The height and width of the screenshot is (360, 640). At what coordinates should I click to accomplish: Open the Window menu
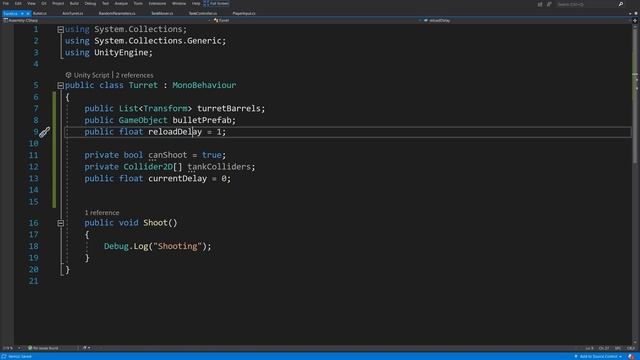[x=179, y=3]
